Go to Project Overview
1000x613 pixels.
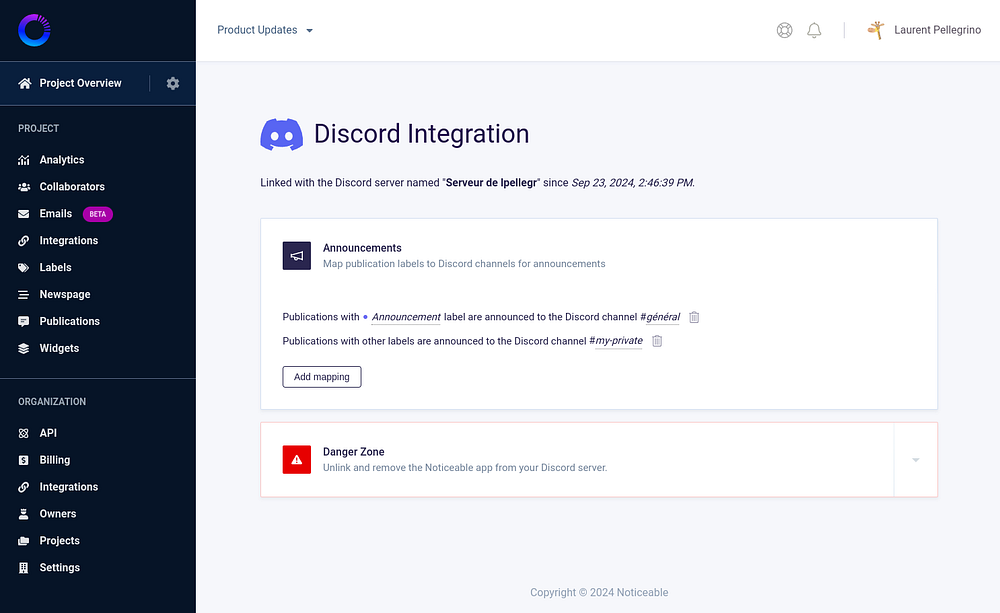tap(80, 83)
